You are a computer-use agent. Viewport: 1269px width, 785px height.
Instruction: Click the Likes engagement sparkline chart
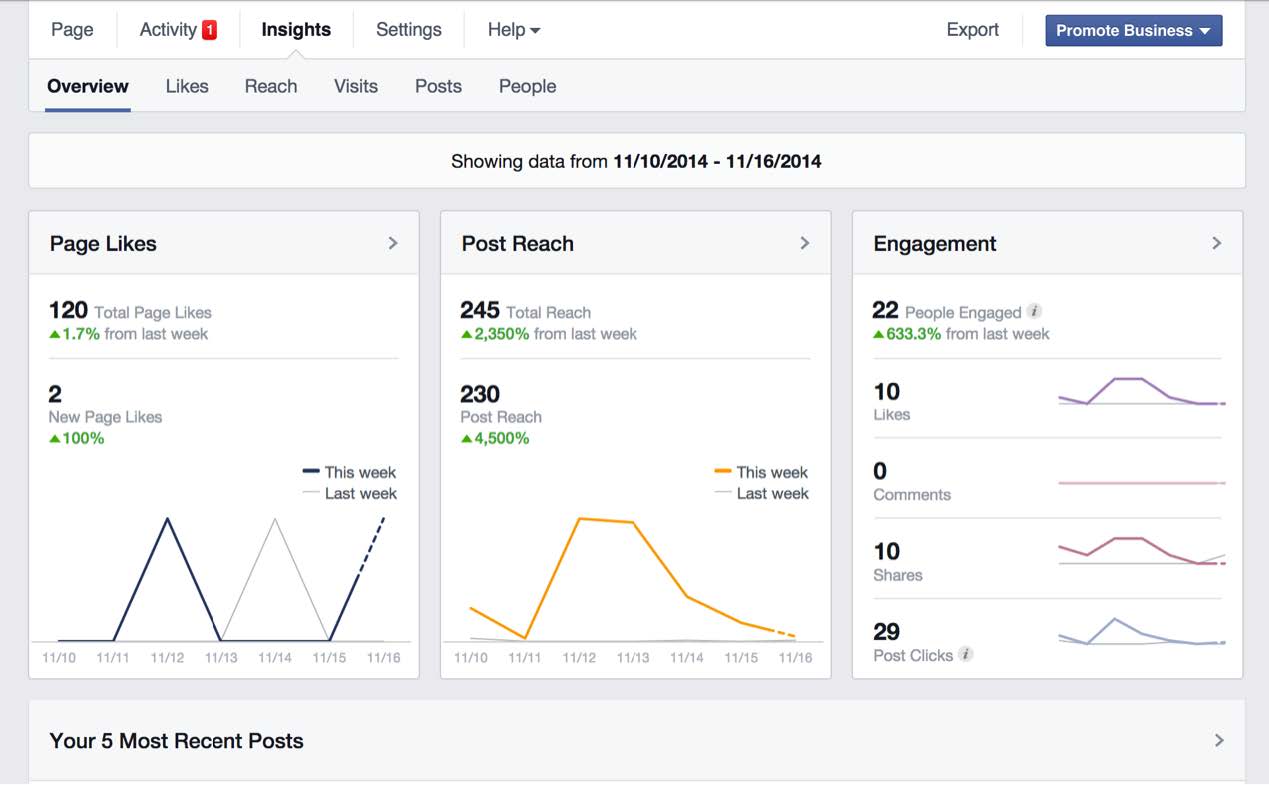pyautogui.click(x=1142, y=391)
